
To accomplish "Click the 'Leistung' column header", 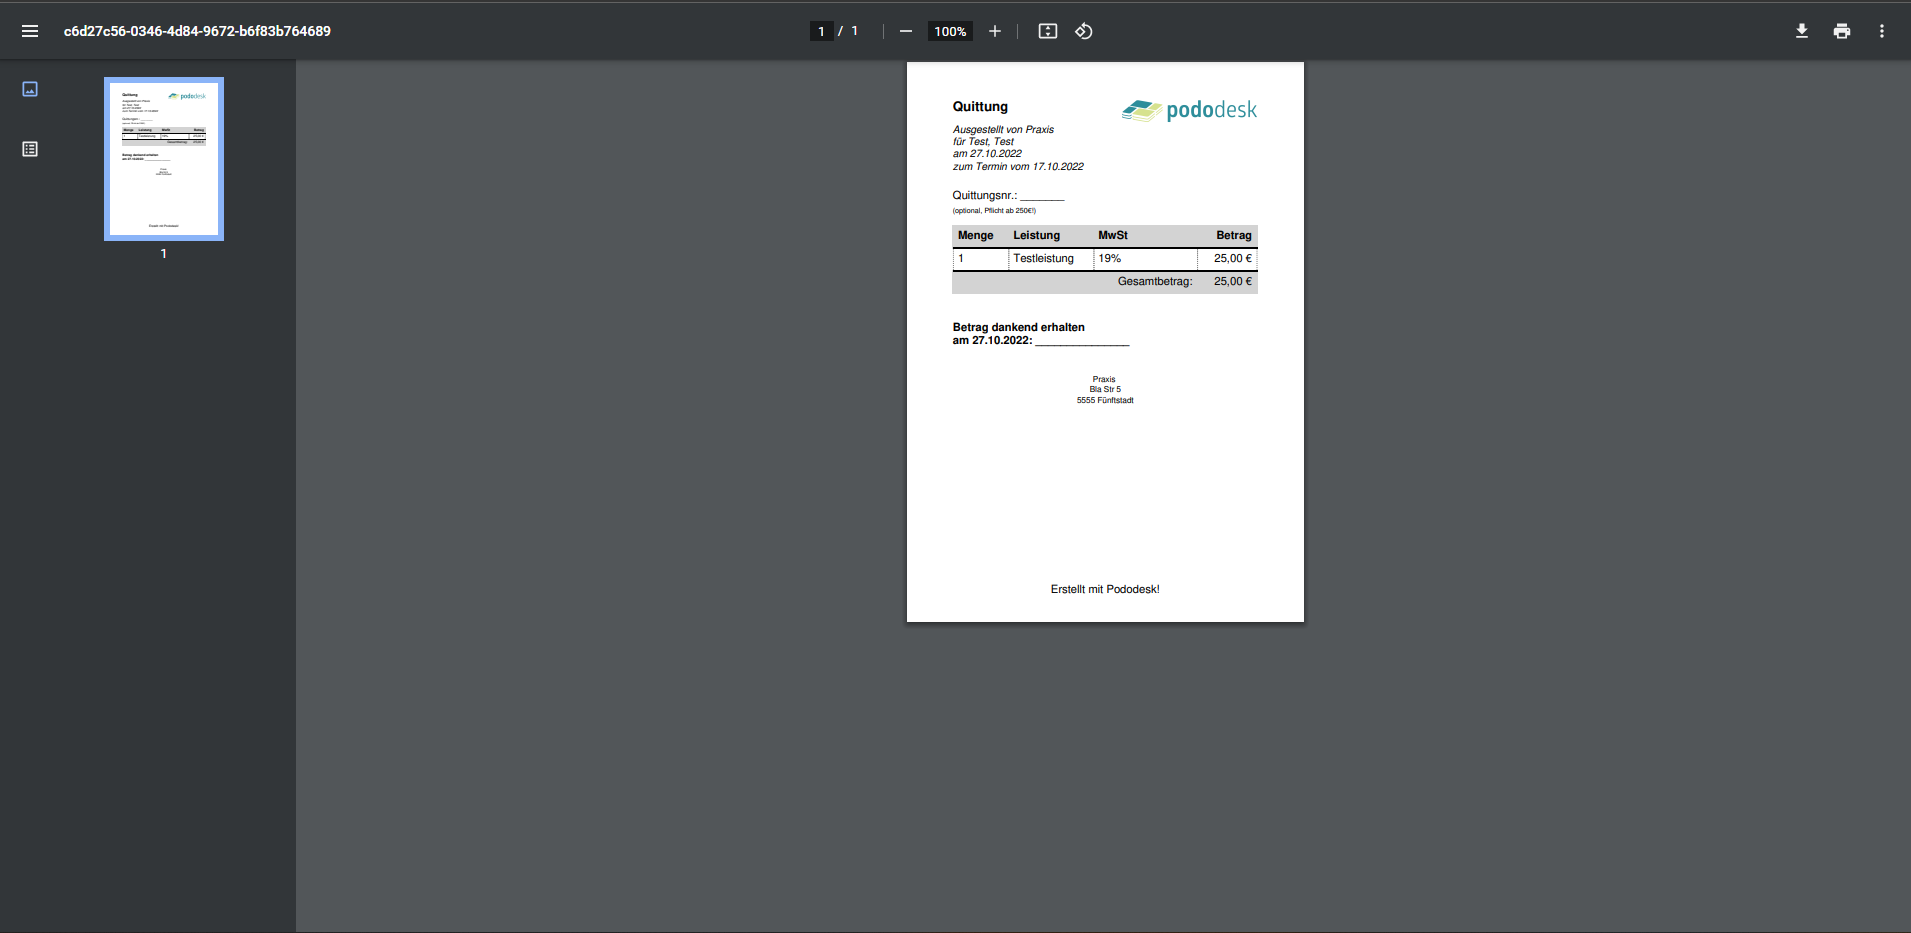I will [x=1036, y=235].
